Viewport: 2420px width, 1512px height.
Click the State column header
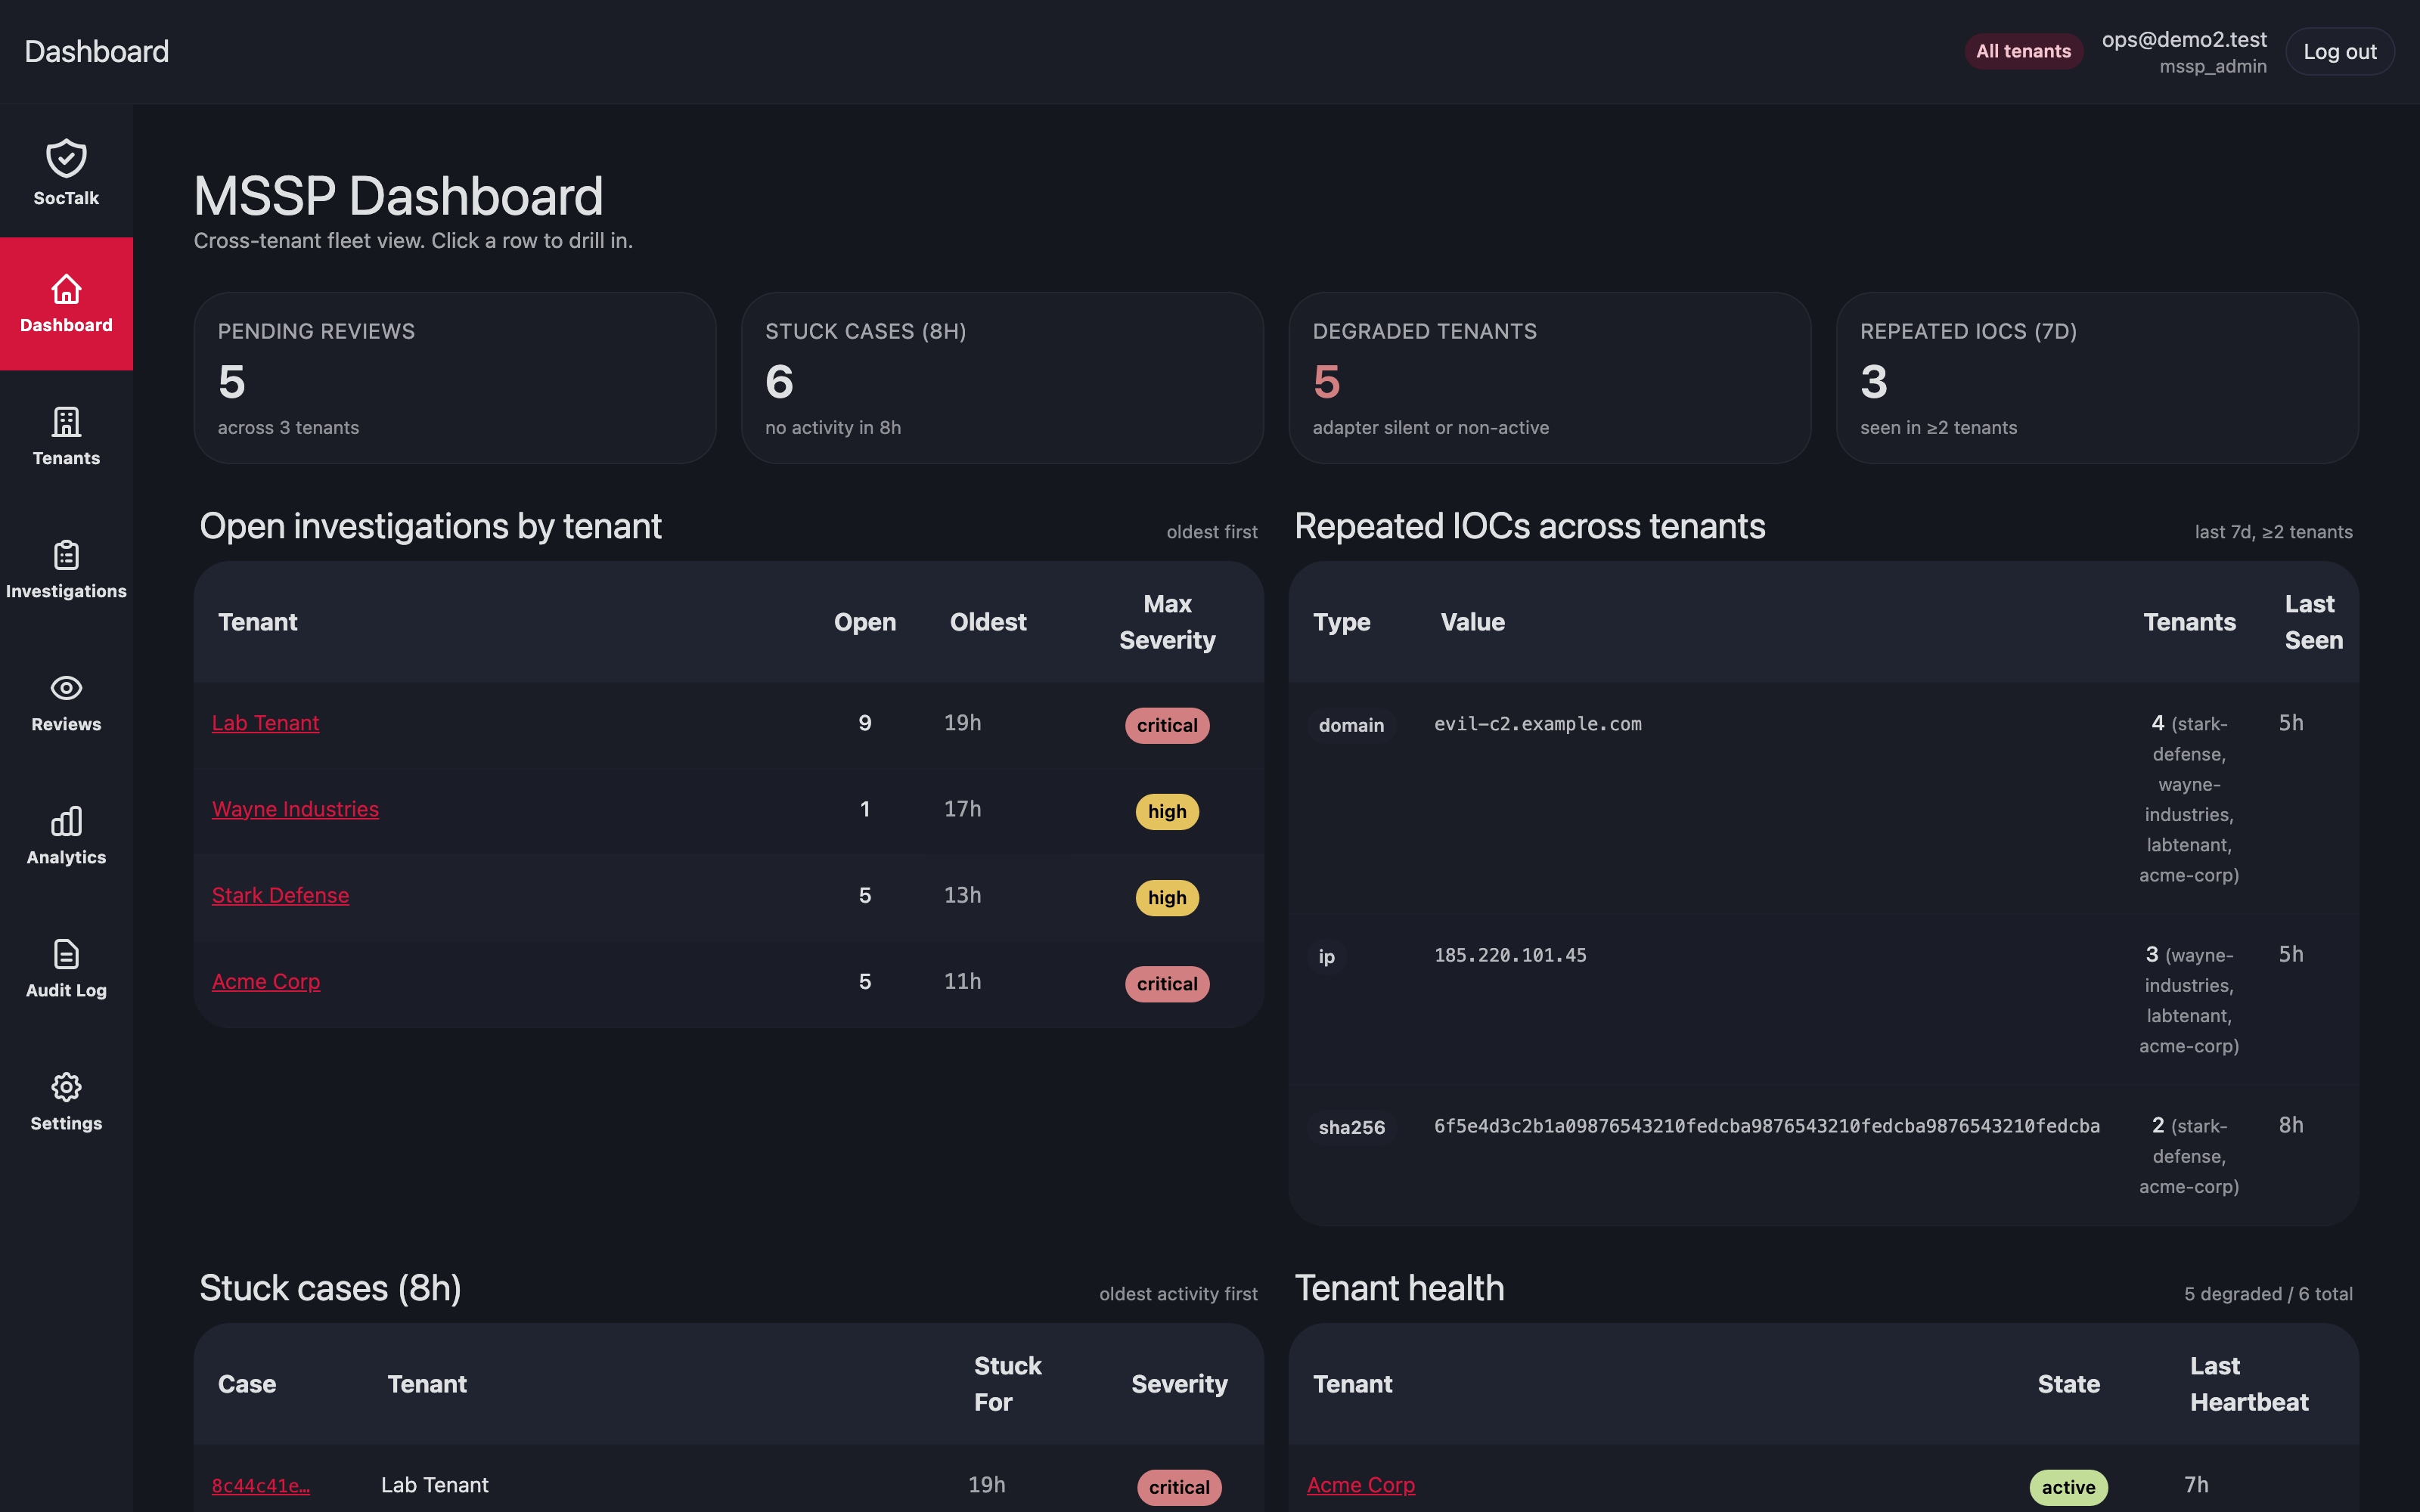(2068, 1384)
